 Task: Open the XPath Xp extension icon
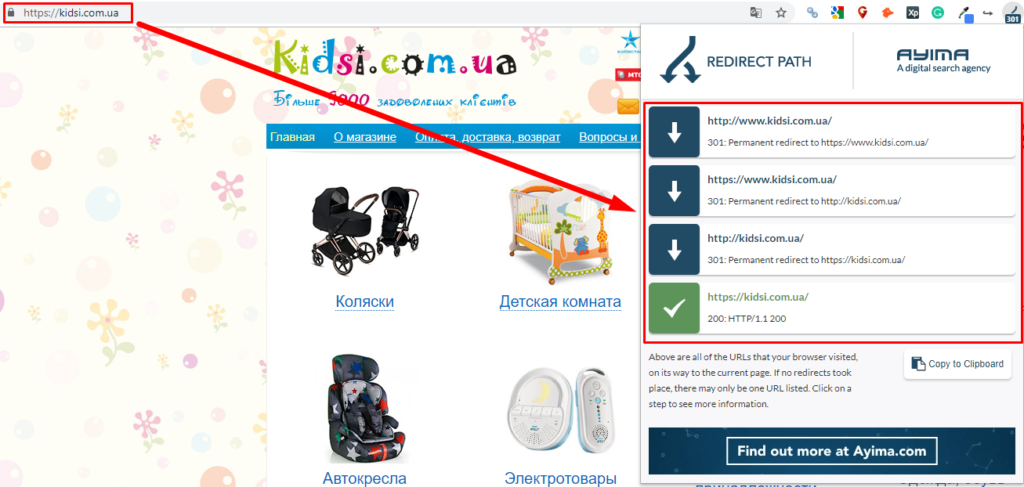point(912,12)
